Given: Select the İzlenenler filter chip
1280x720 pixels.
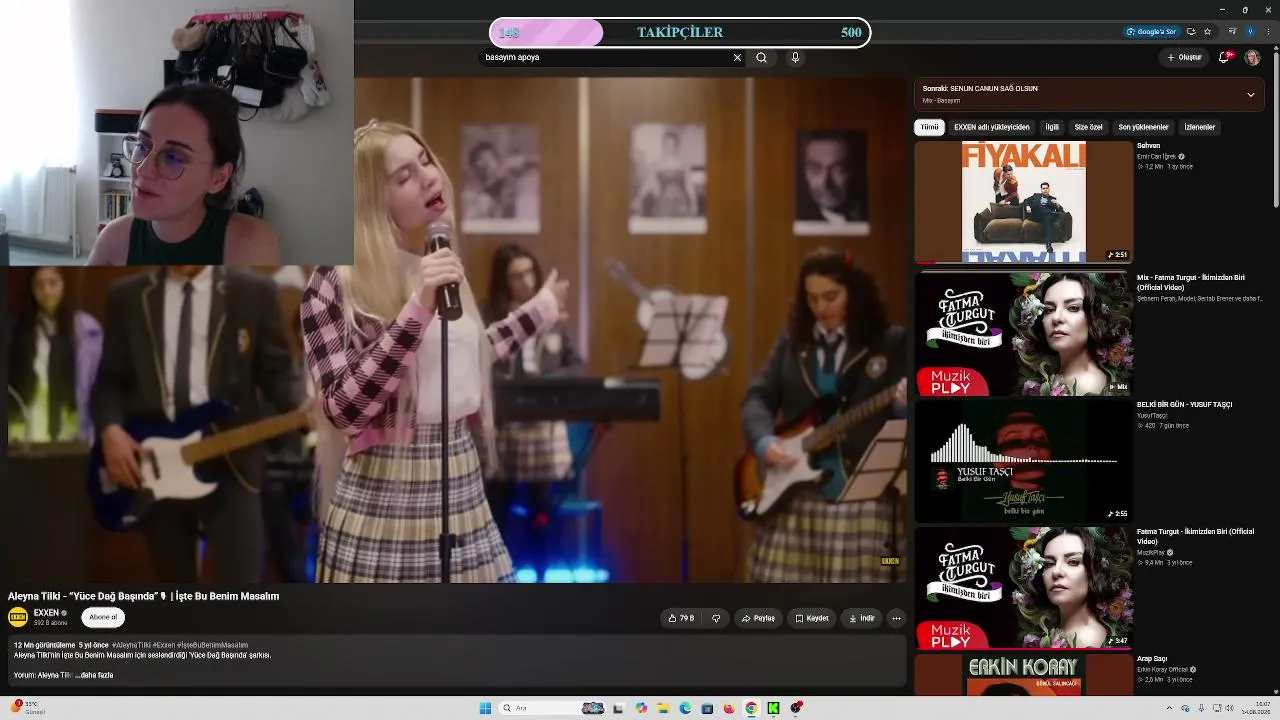Looking at the screenshot, I should pos(1199,127).
